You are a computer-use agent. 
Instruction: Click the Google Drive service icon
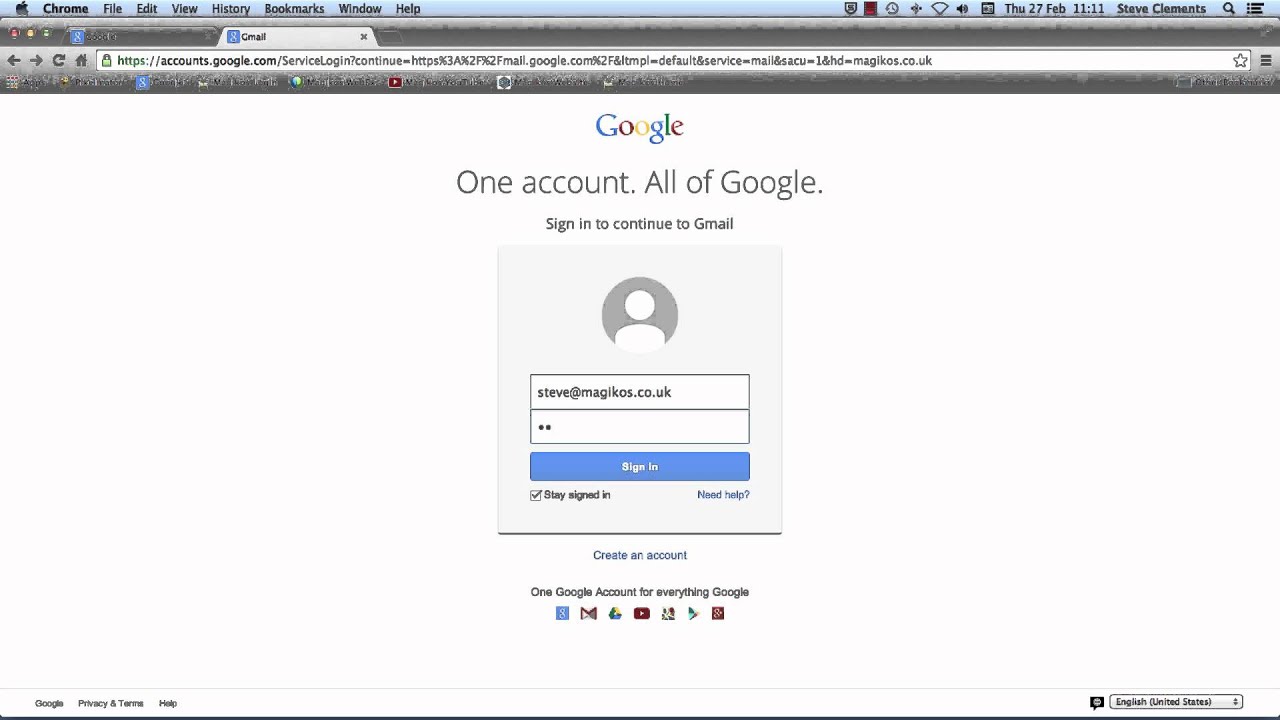615,613
